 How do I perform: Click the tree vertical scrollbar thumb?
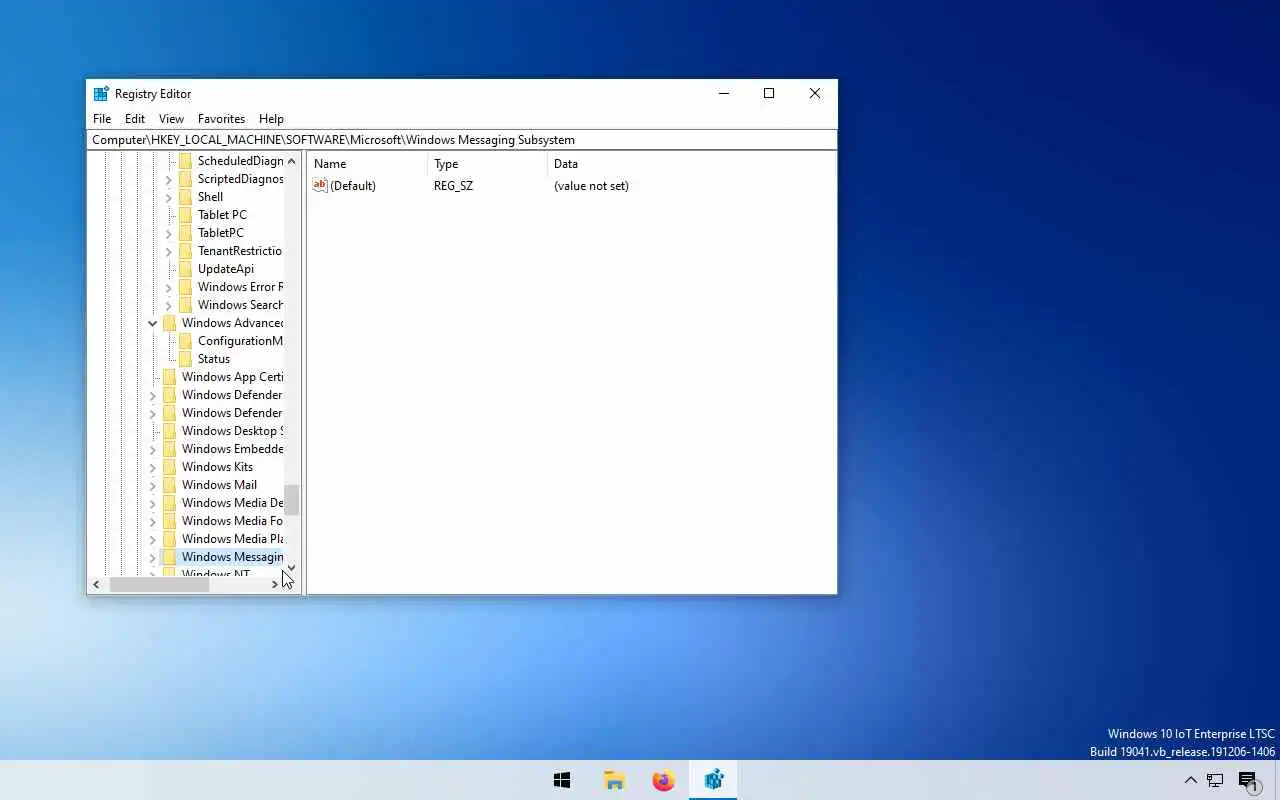(x=291, y=500)
